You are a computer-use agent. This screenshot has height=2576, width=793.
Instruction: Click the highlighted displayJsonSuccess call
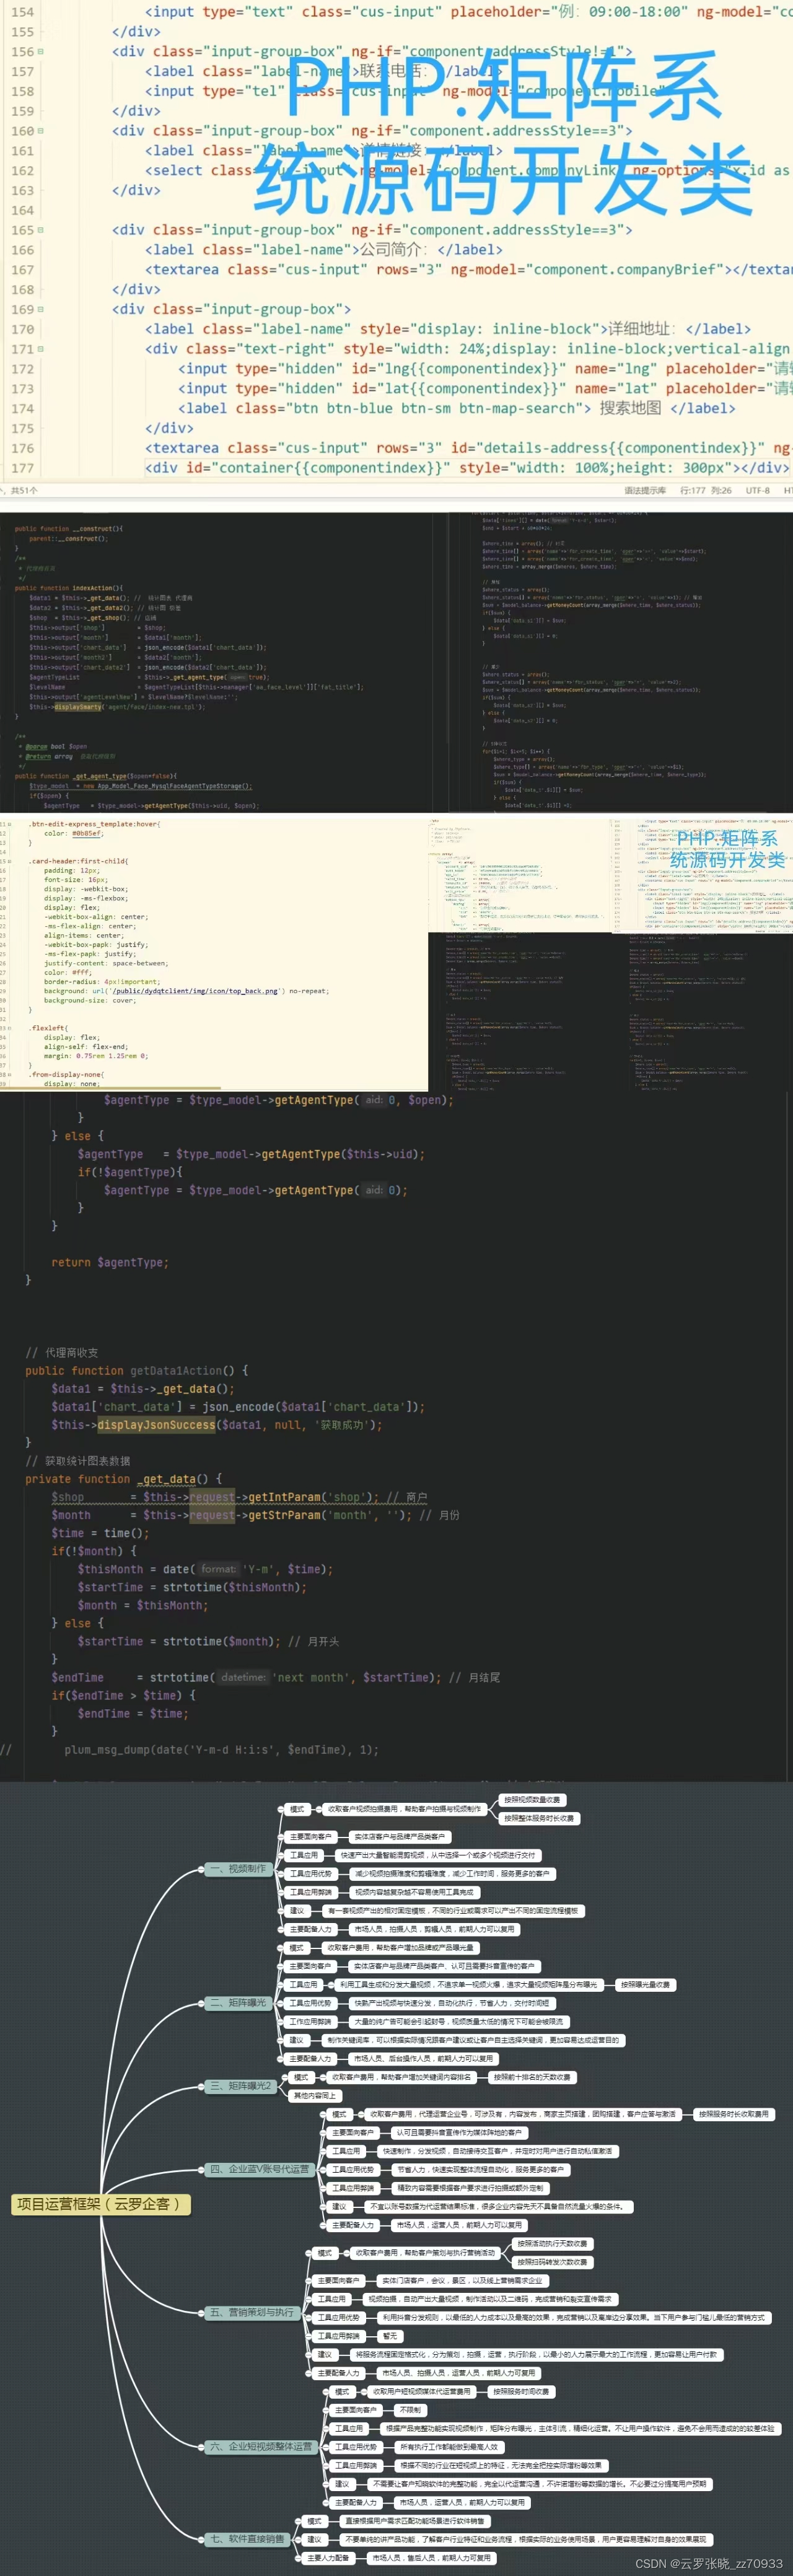[x=156, y=1425]
